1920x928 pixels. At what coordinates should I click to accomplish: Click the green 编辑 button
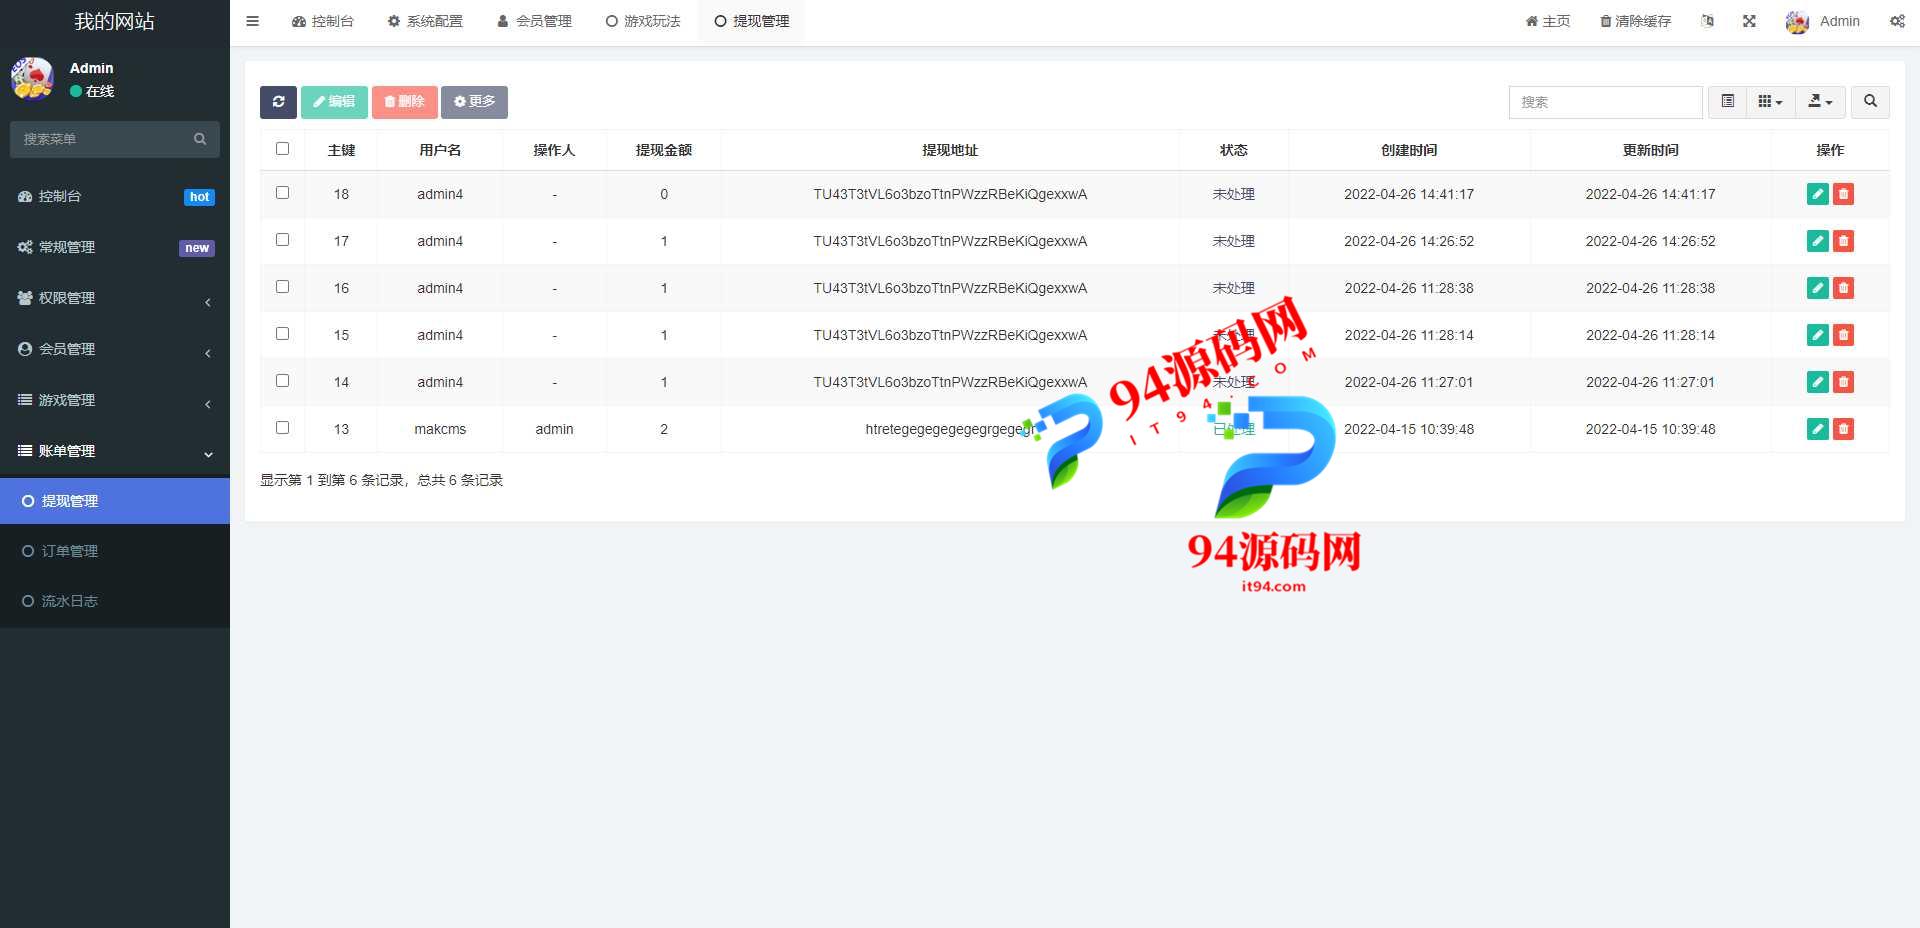point(334,102)
